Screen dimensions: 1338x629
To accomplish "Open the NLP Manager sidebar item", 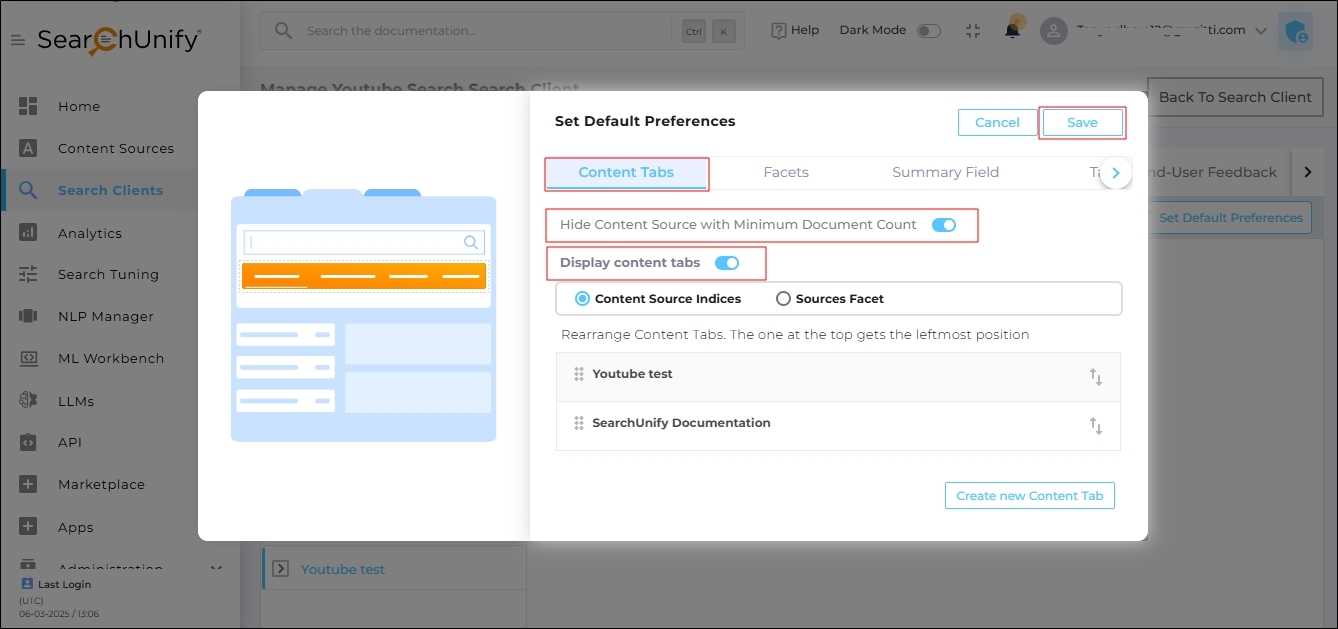I will click(x=105, y=316).
